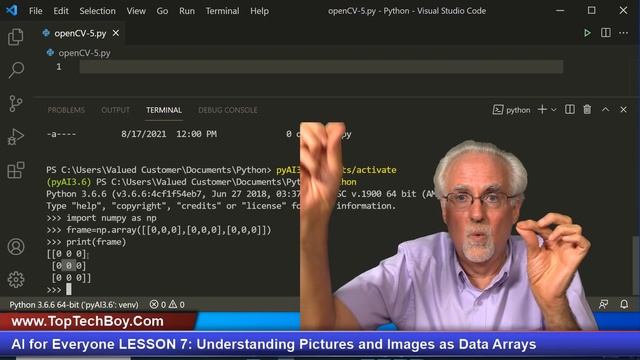
Task: Click the VS Code logo icon
Action: [x=12, y=10]
